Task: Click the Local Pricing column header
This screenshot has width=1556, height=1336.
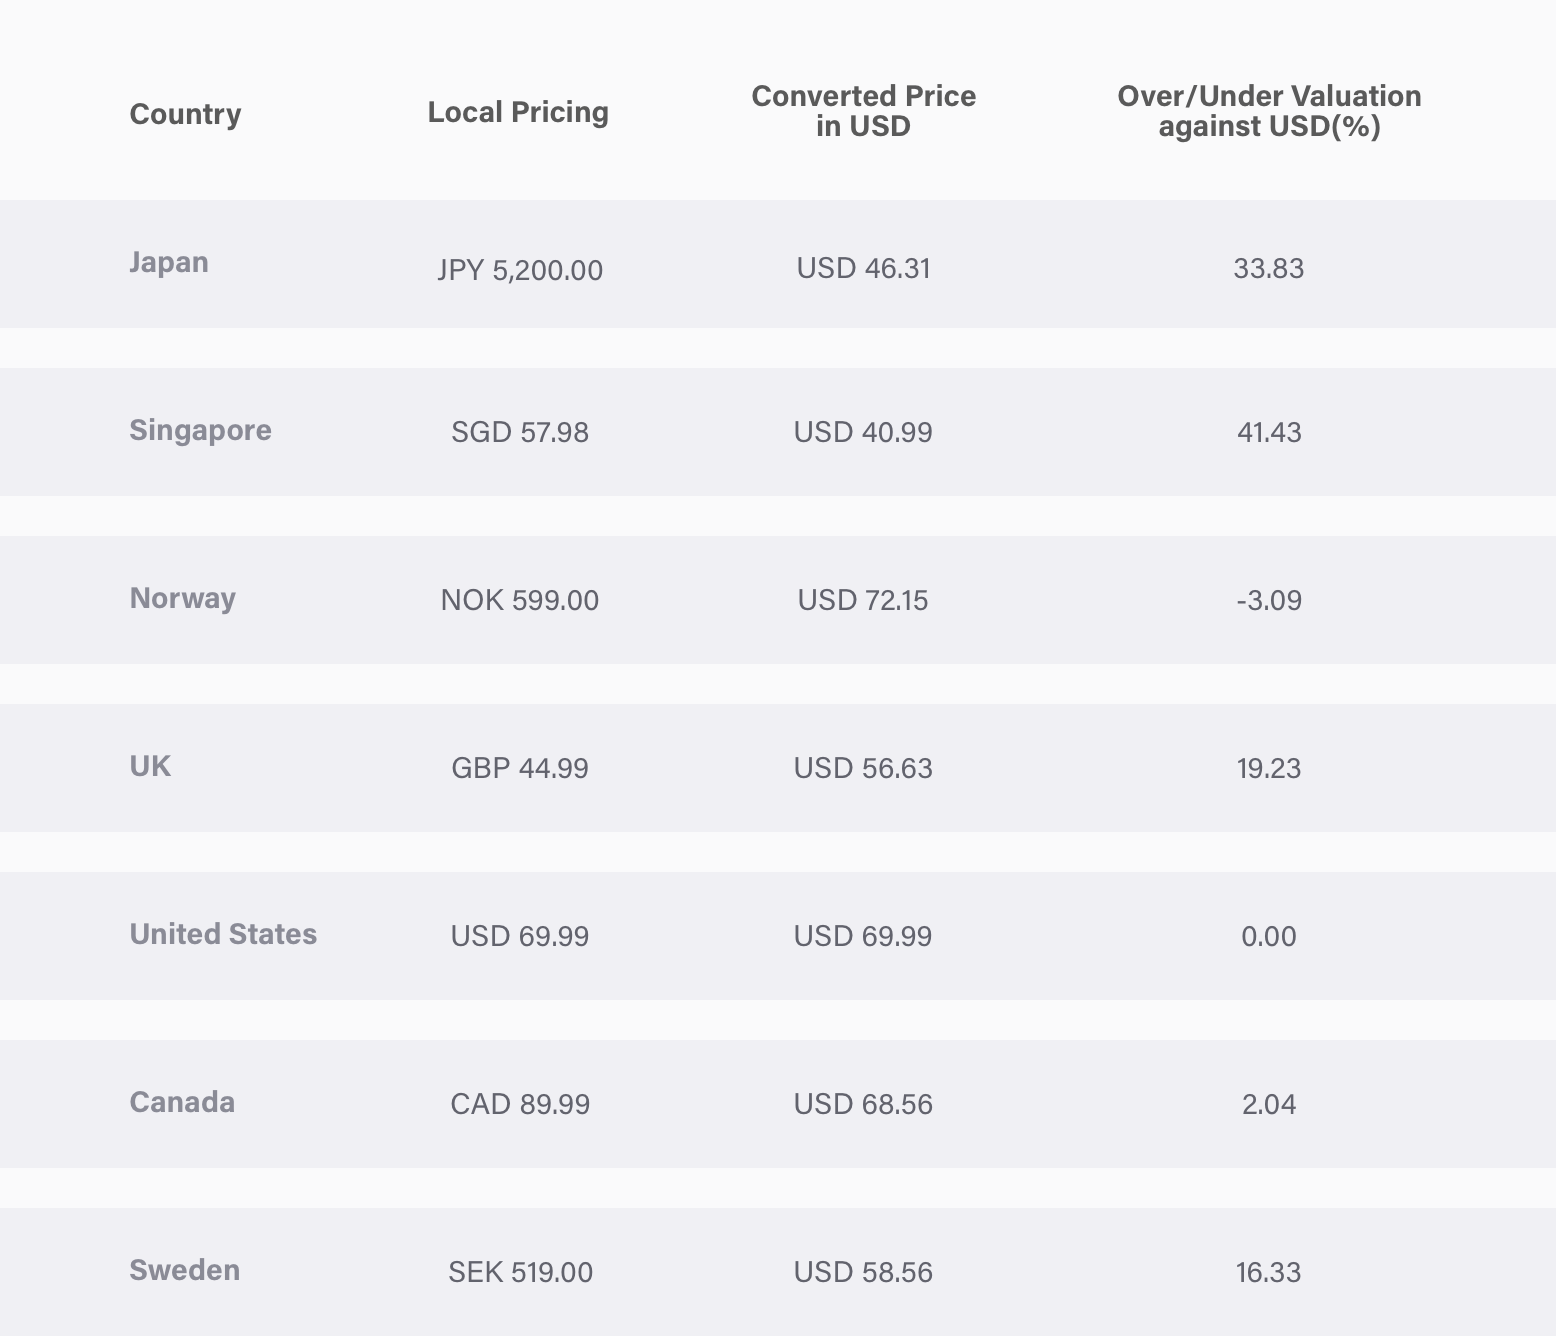Action: coord(518,112)
